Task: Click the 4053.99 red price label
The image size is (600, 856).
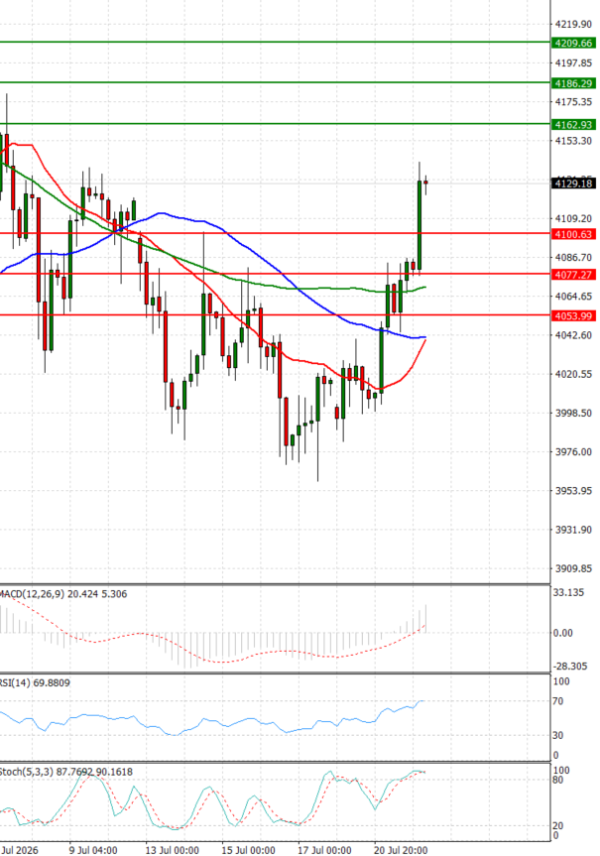Action: pos(573,316)
